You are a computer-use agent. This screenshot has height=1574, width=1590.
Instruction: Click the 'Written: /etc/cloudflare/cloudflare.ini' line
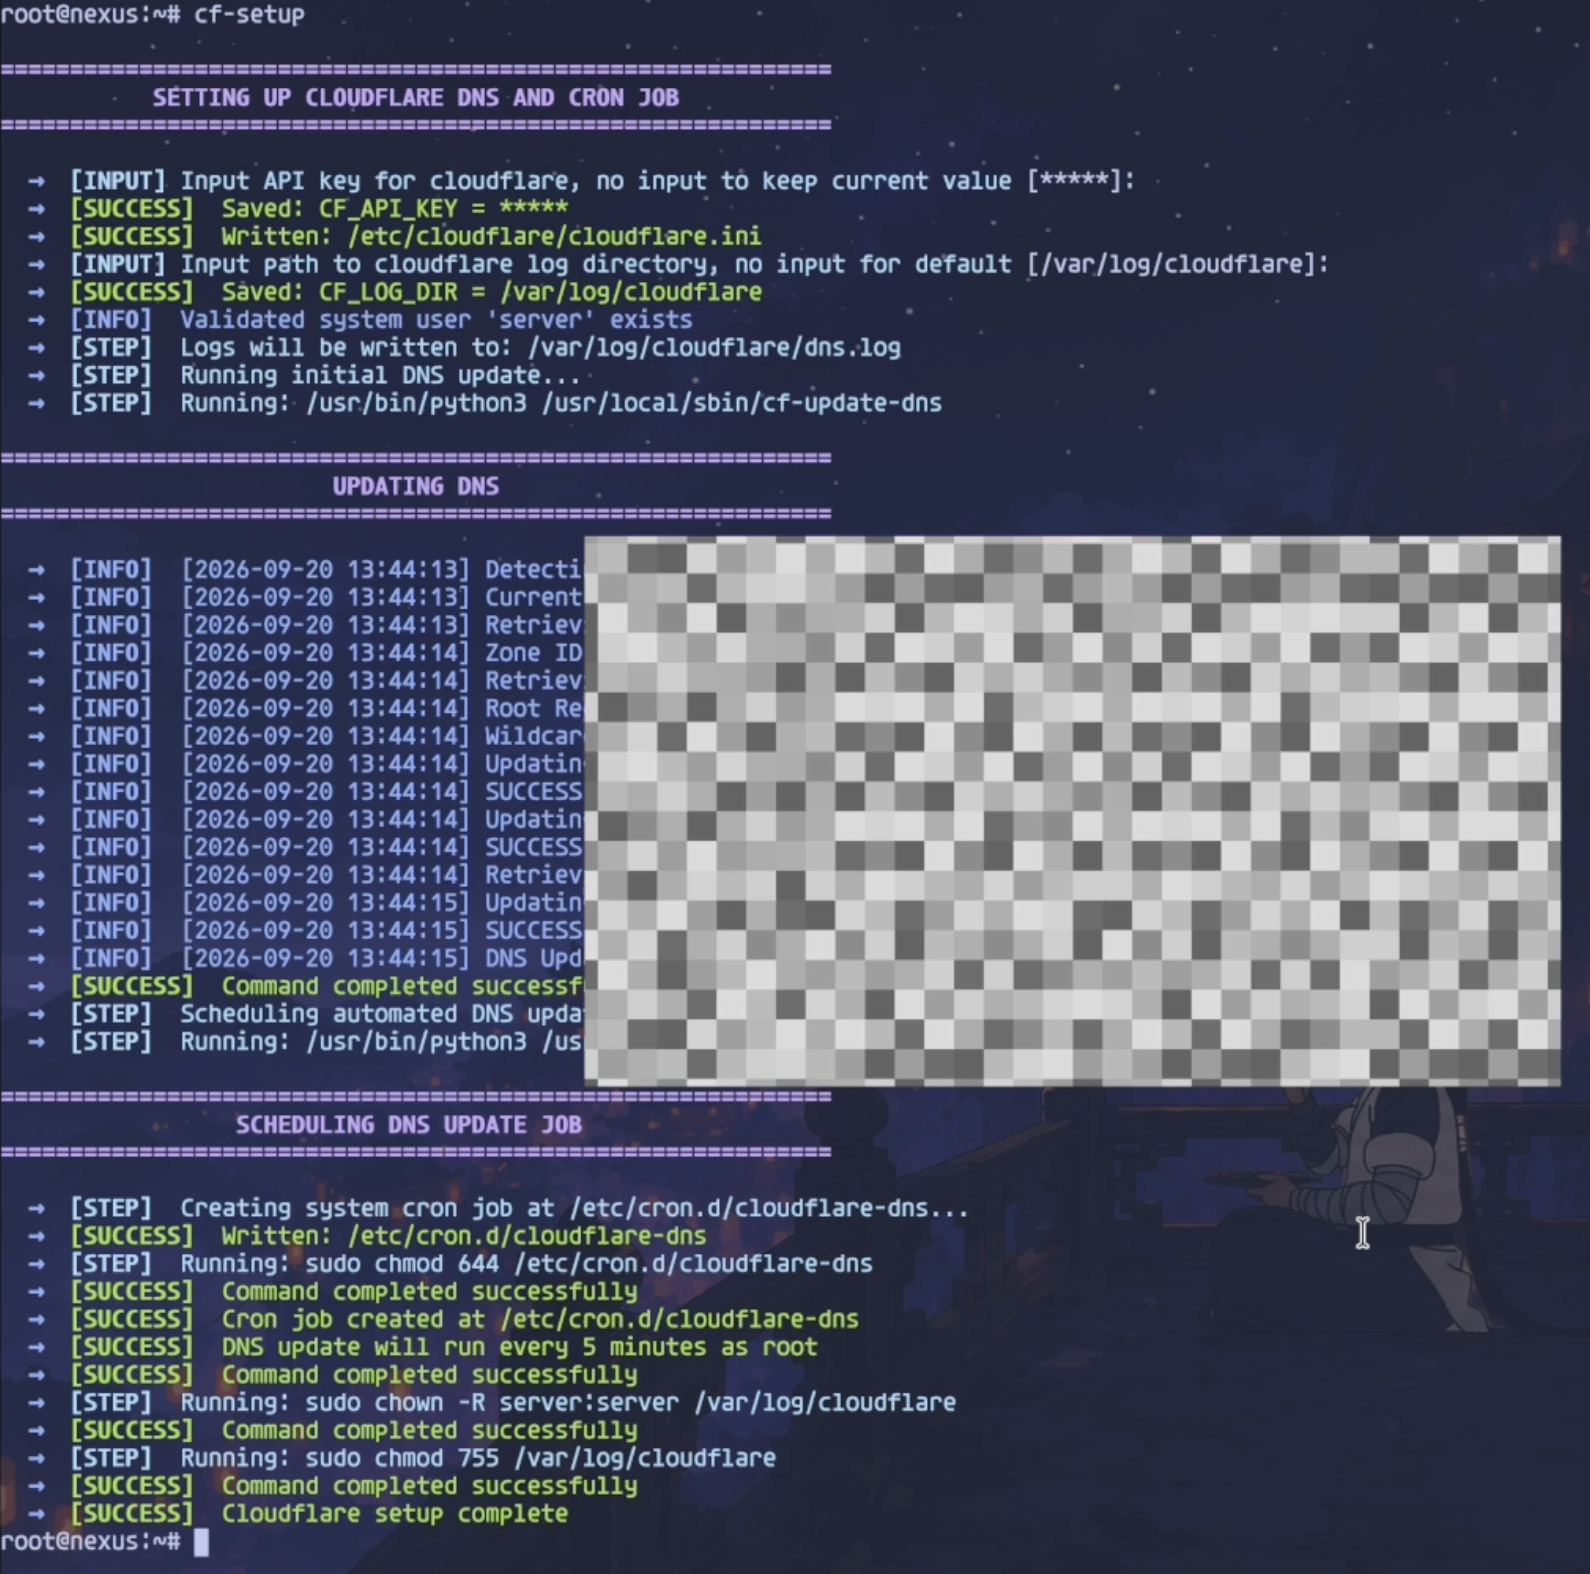point(394,237)
